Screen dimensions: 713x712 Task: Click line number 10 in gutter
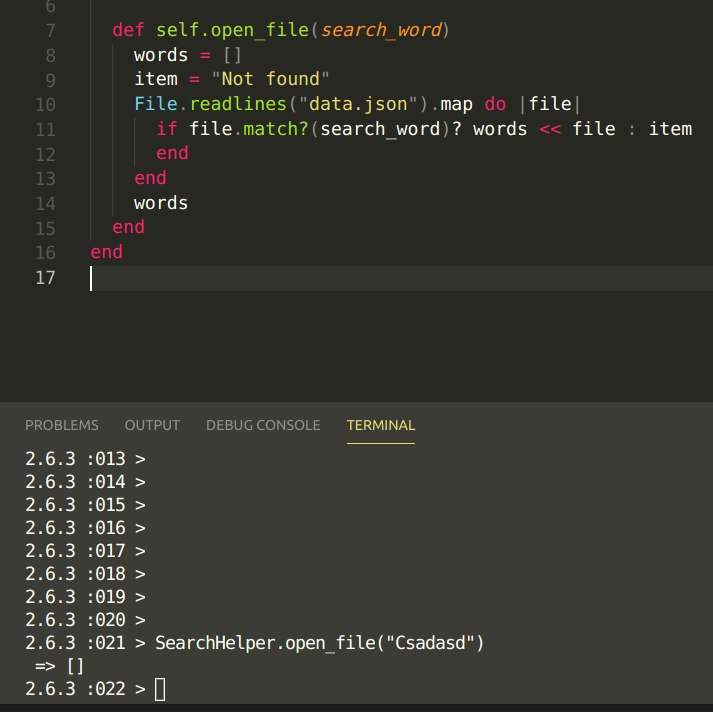(45, 105)
